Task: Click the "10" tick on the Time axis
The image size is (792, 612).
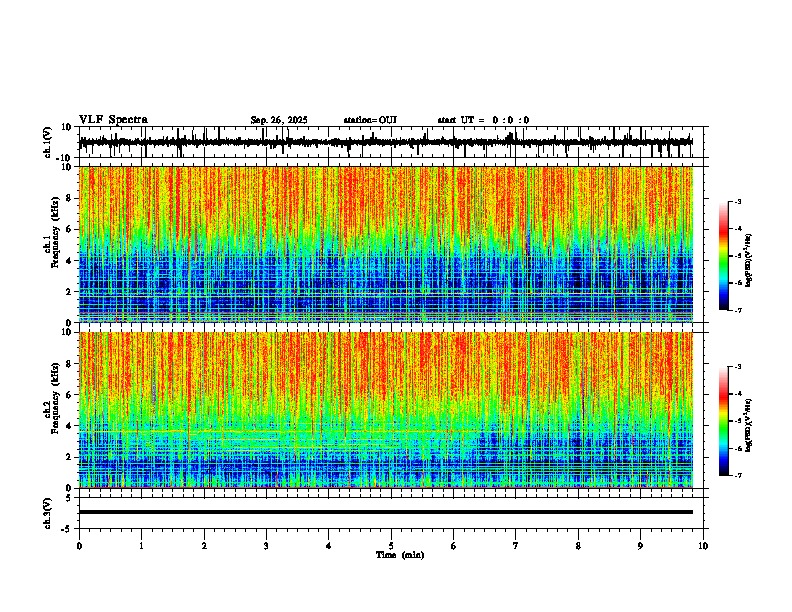Action: (x=703, y=546)
